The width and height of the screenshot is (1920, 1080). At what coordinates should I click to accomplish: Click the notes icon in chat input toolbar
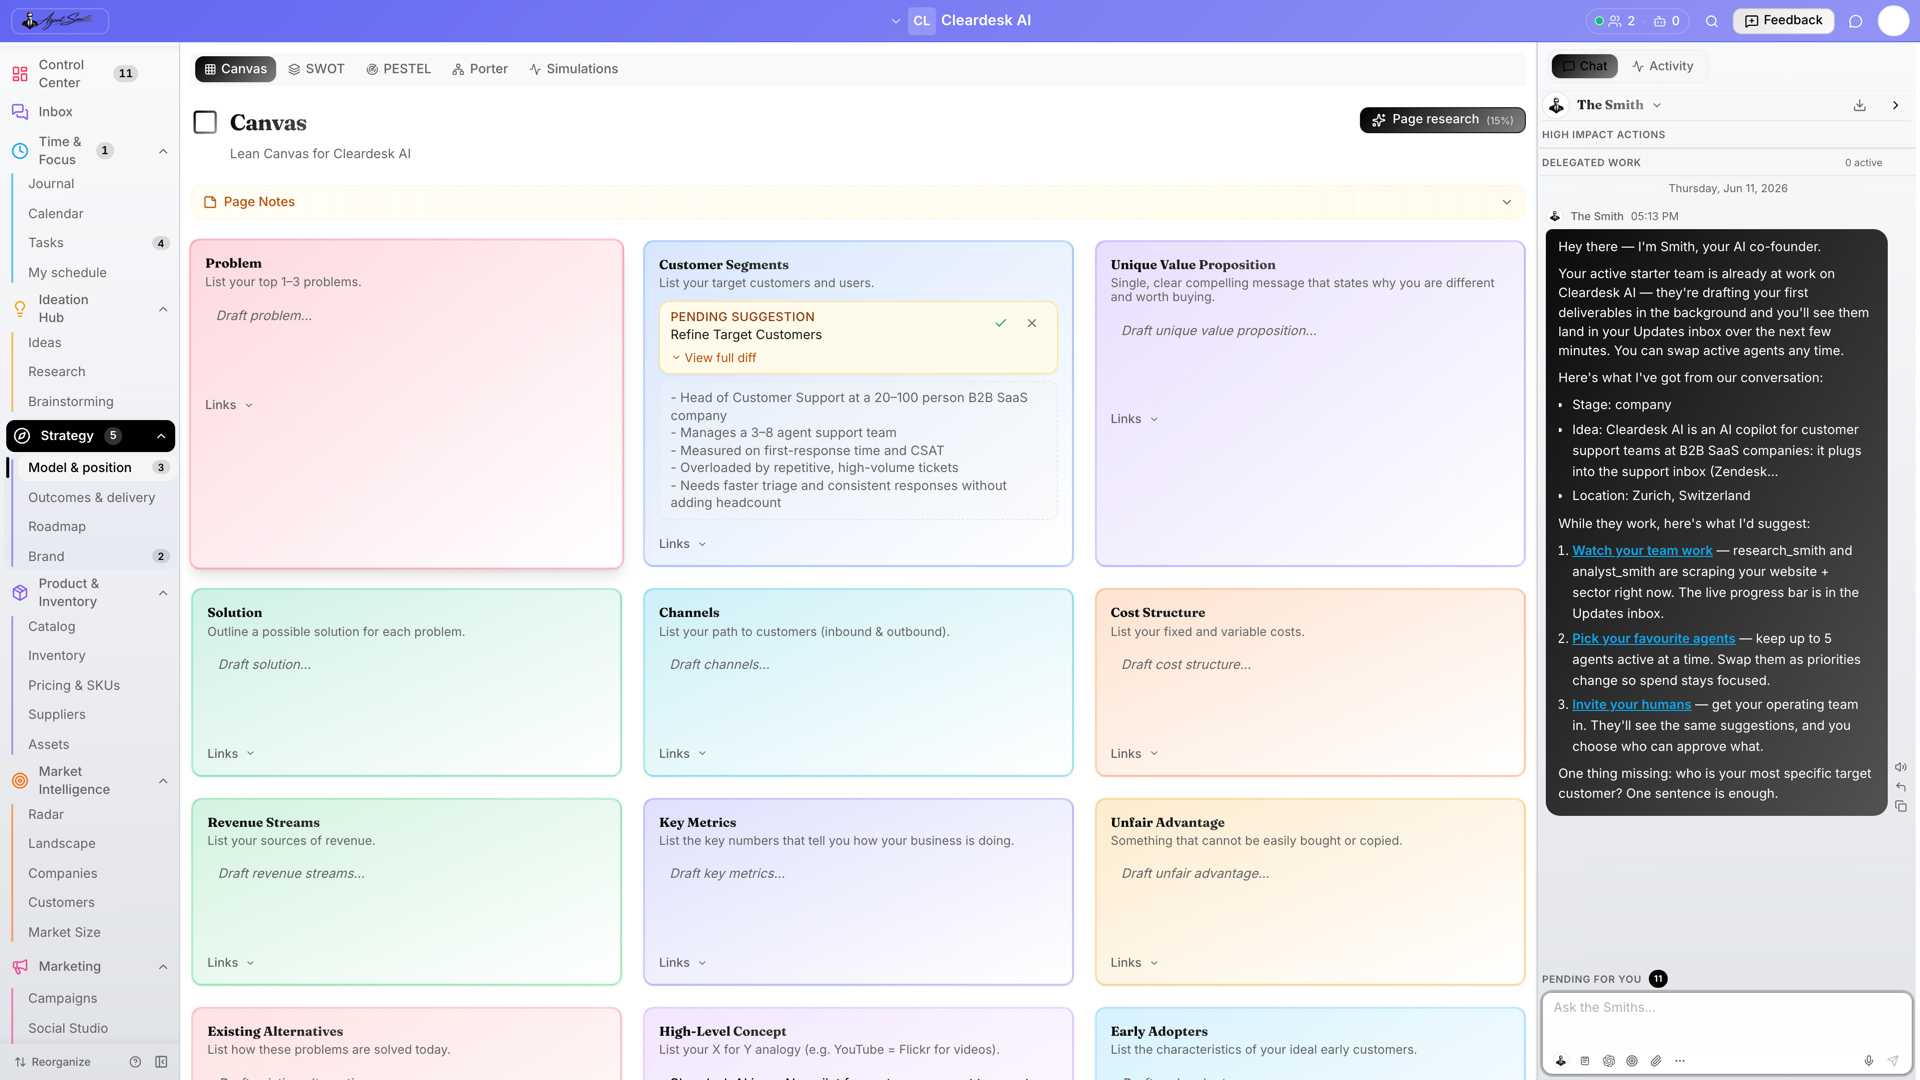(x=1585, y=1061)
